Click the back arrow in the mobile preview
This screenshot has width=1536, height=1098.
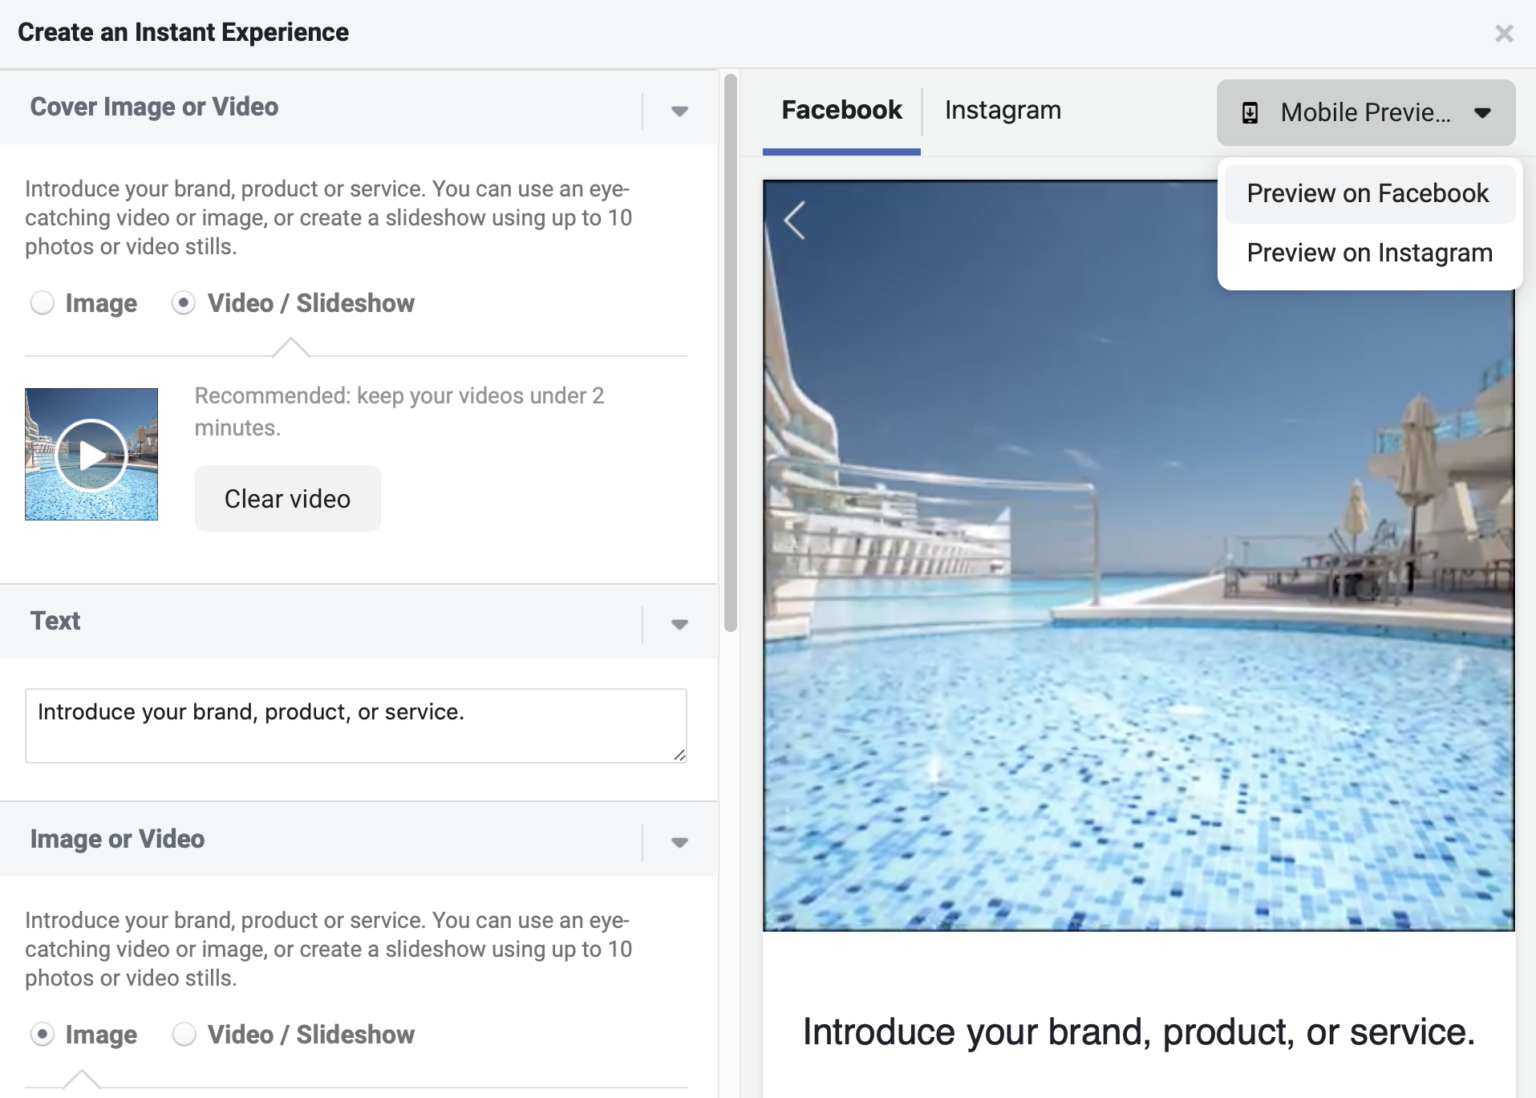(795, 220)
